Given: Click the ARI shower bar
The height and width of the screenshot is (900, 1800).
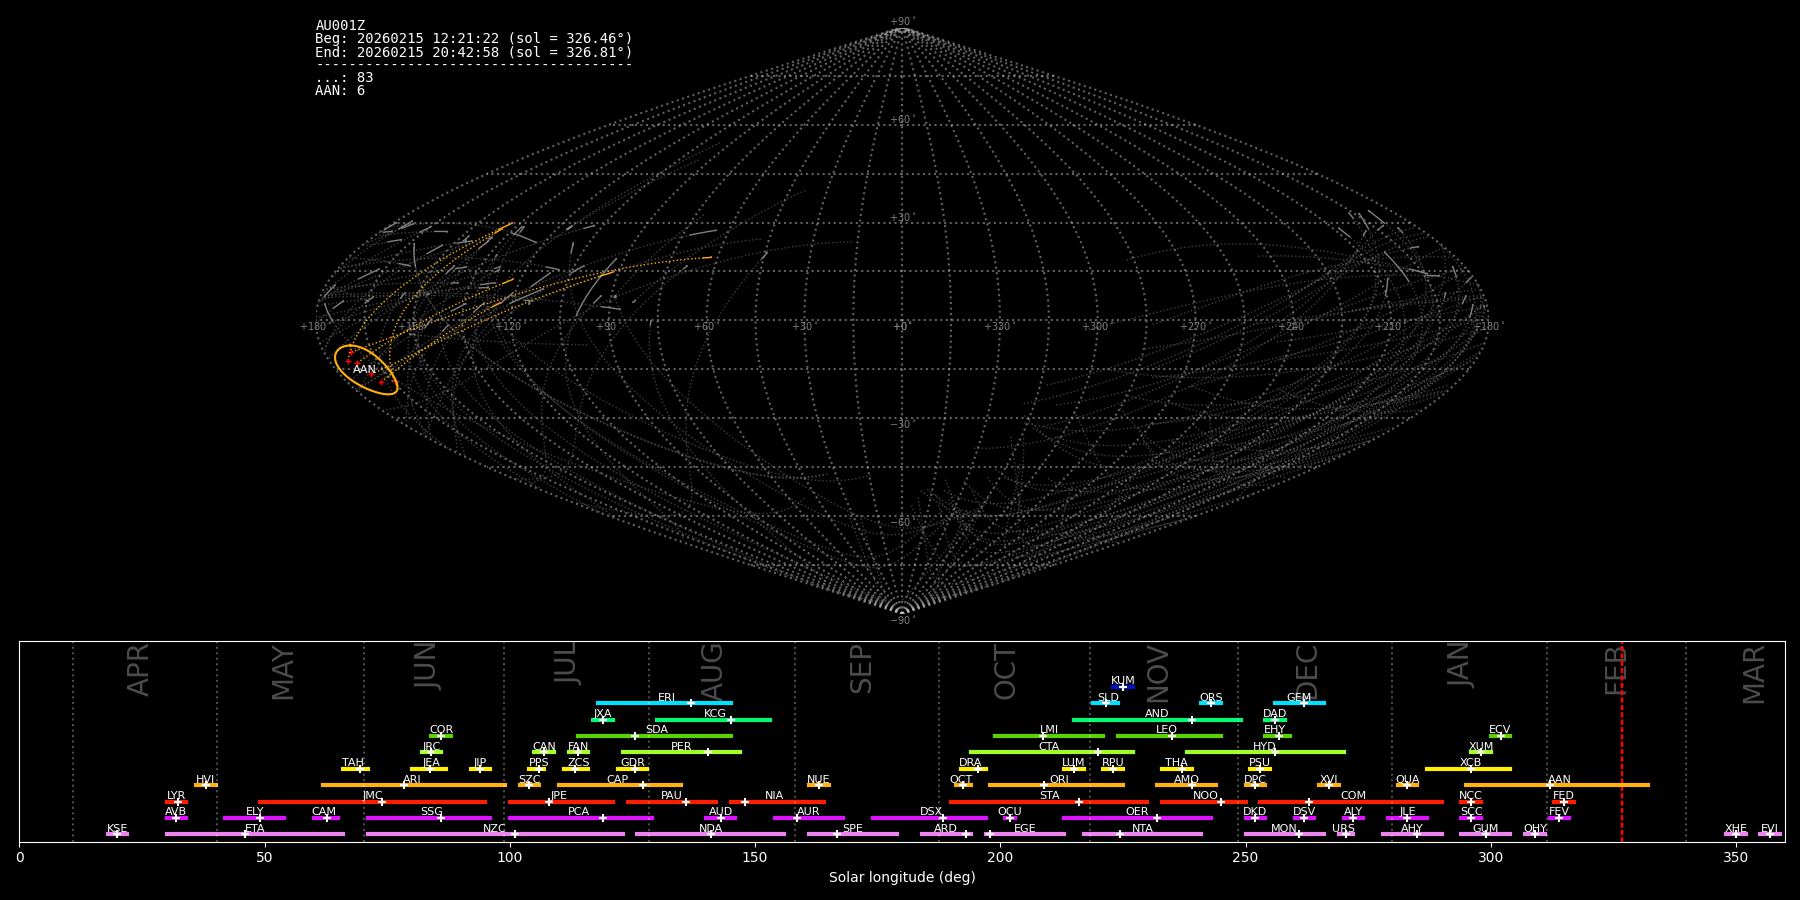Looking at the screenshot, I should tap(413, 785).
